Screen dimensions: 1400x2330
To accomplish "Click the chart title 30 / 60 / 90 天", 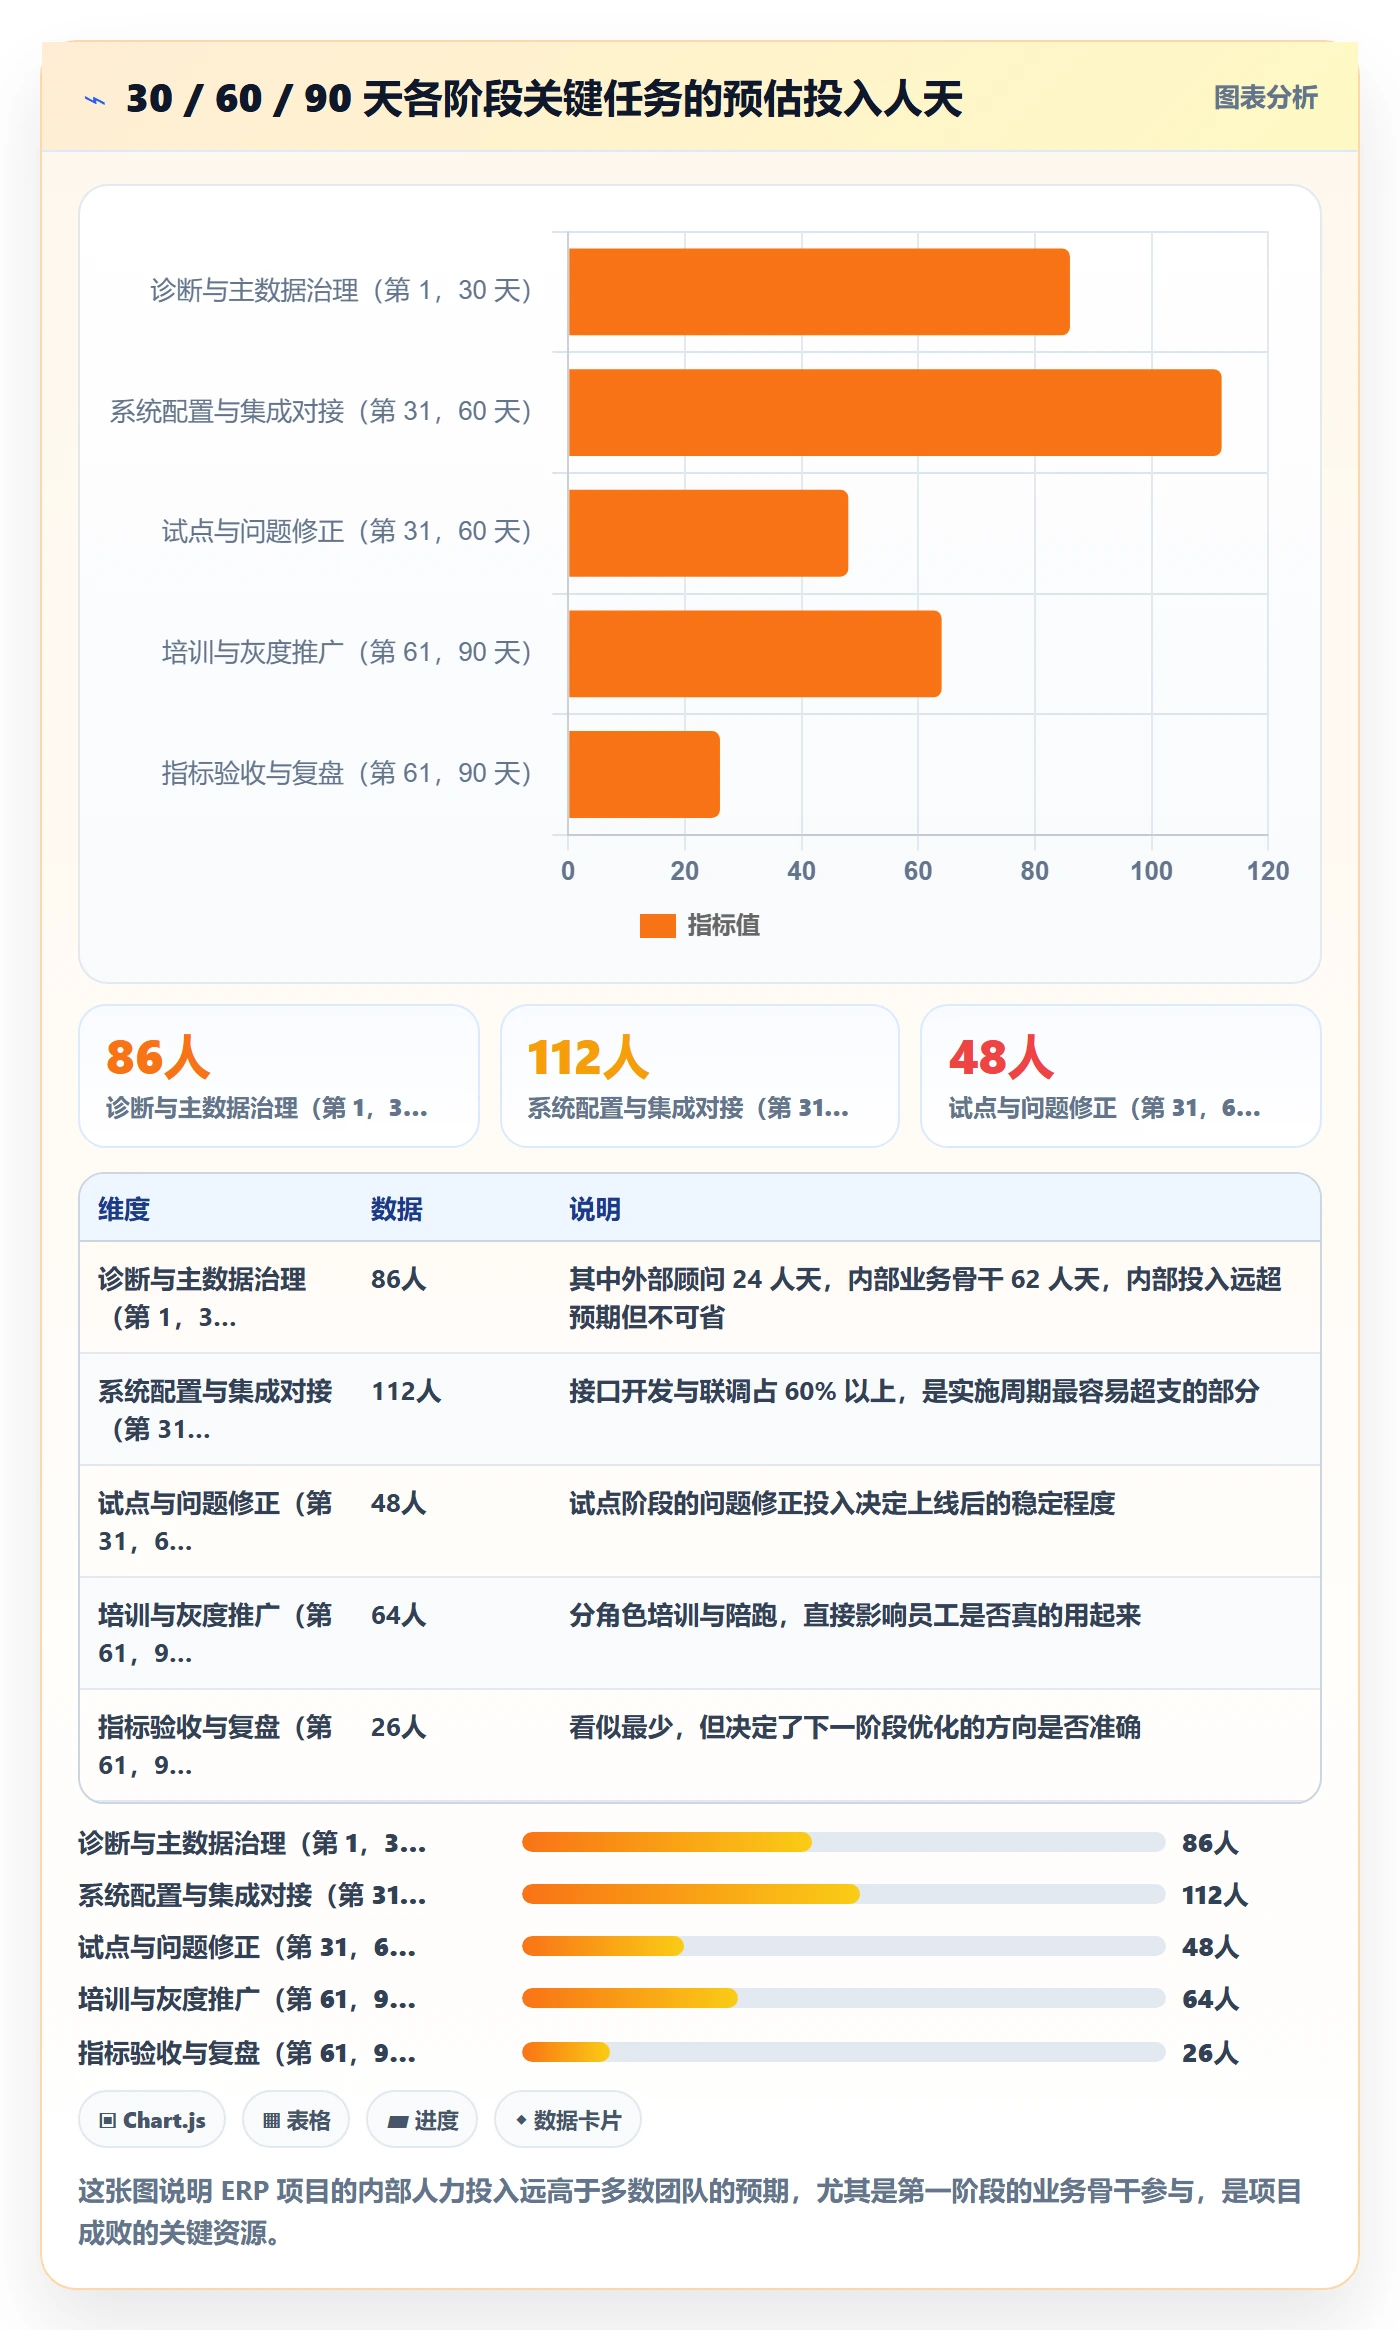I will (x=544, y=99).
